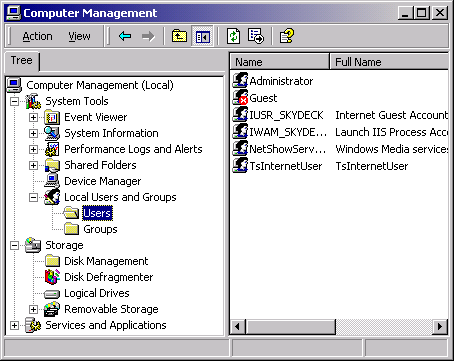Image resolution: width=454 pixels, height=361 pixels.
Task: Click the Services and Applications icon
Action: pyautogui.click(x=33, y=325)
